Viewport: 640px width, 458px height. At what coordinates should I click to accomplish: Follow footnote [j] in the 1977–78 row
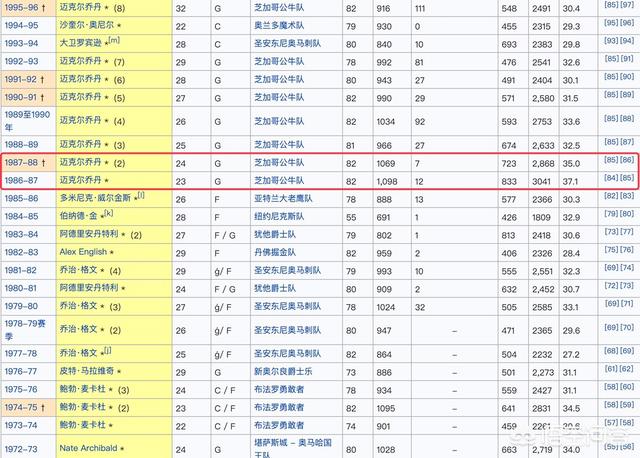click(108, 350)
